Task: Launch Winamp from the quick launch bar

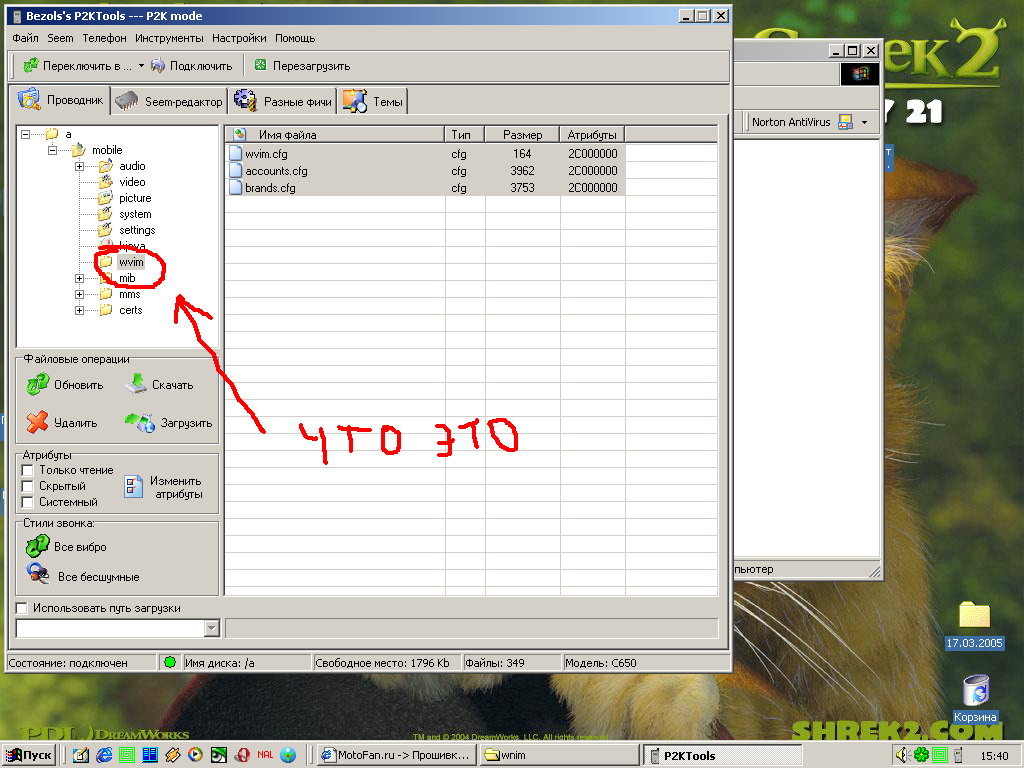Action: 172,756
